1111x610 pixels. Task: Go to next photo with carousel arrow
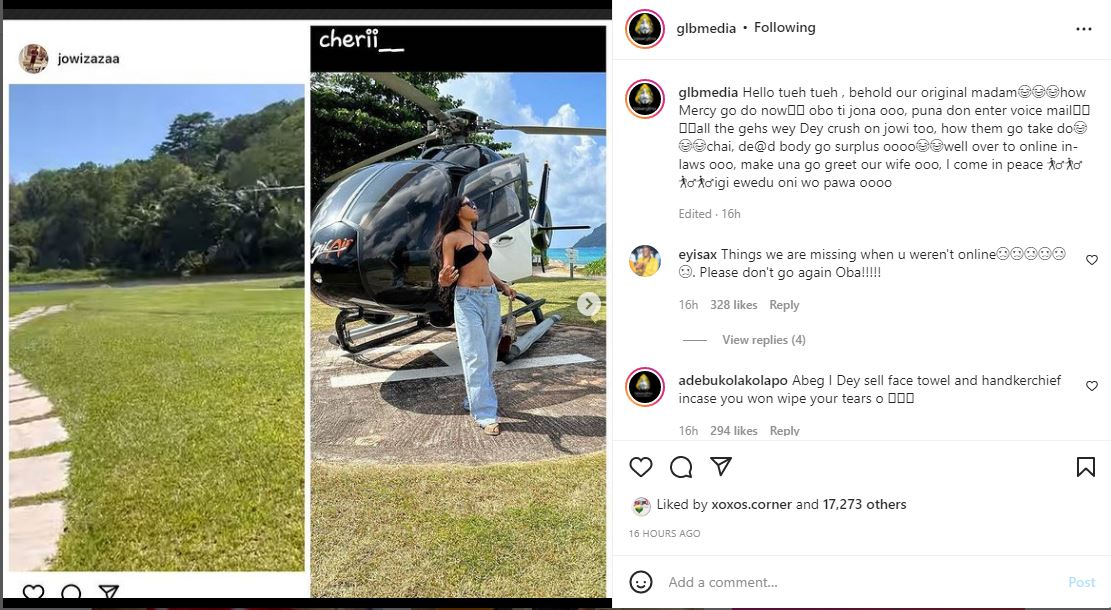587,305
